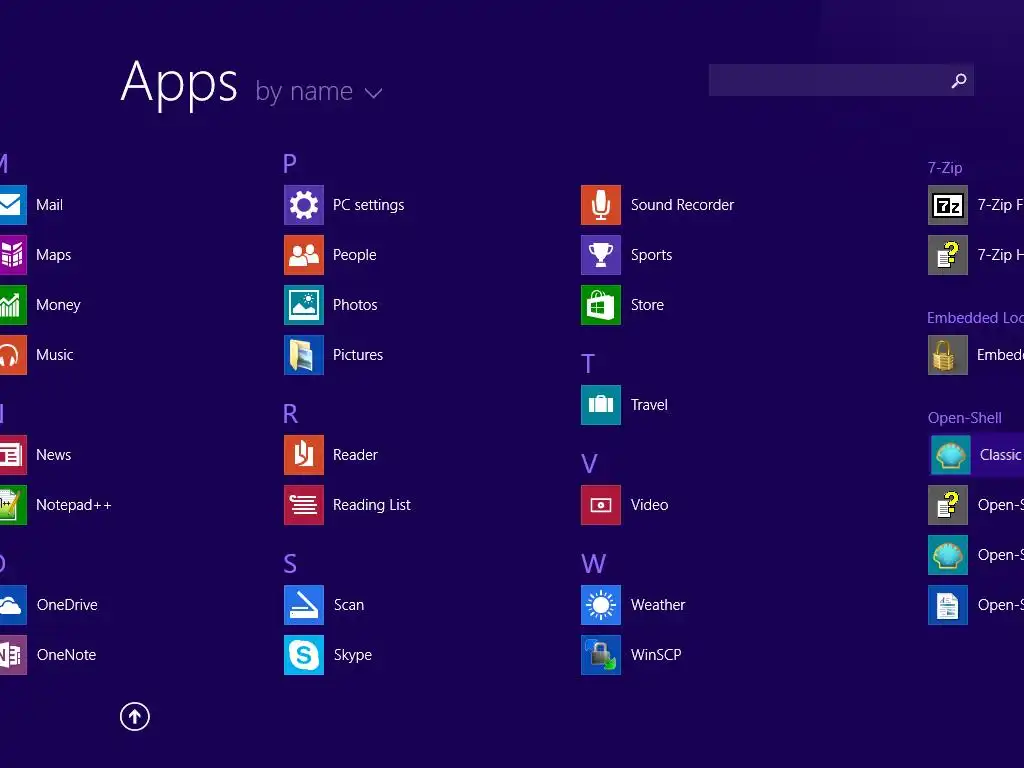Open the Video app icon
The image size is (1024, 768).
(601, 505)
